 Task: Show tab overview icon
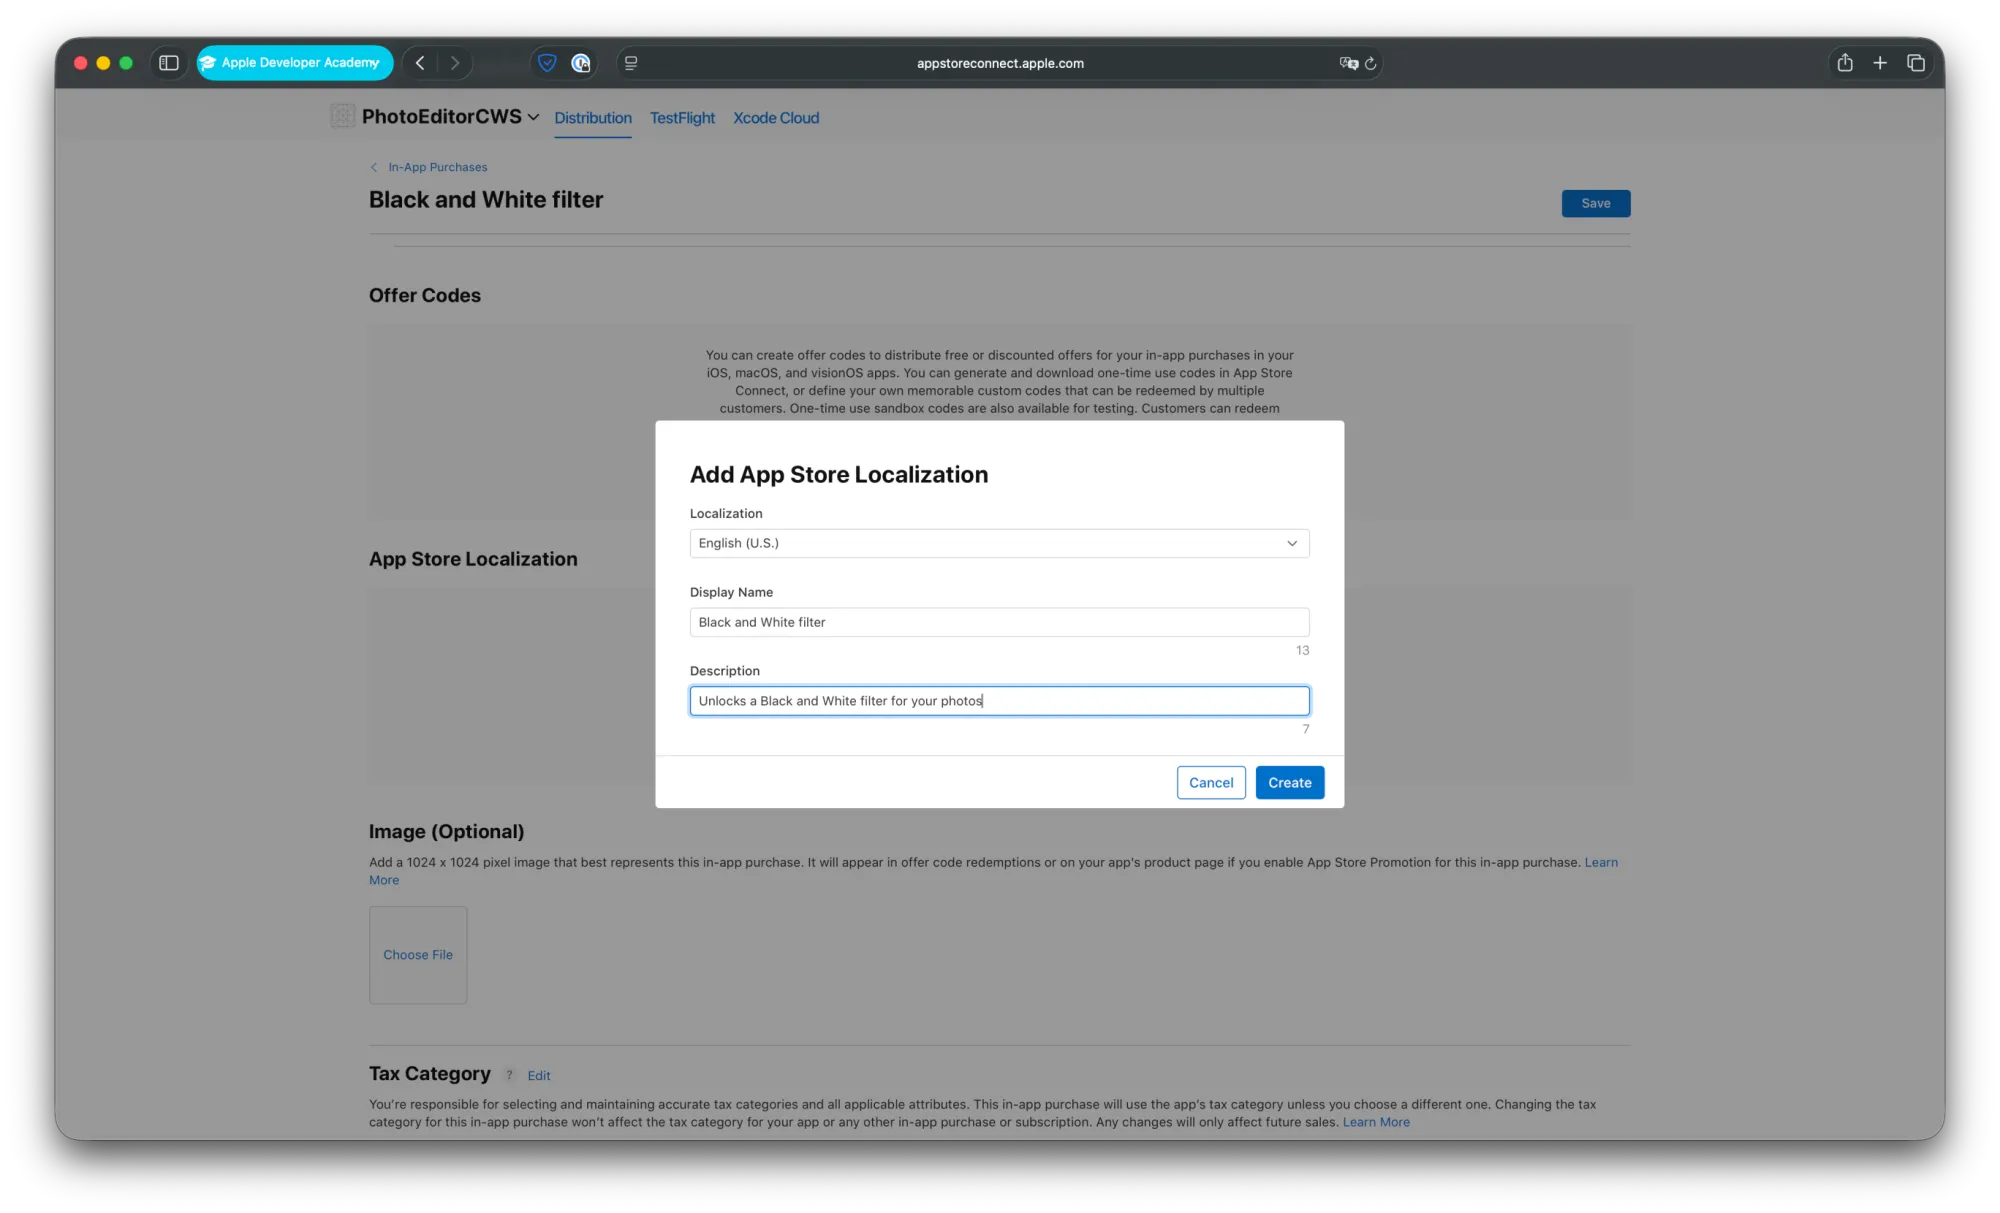(1916, 63)
